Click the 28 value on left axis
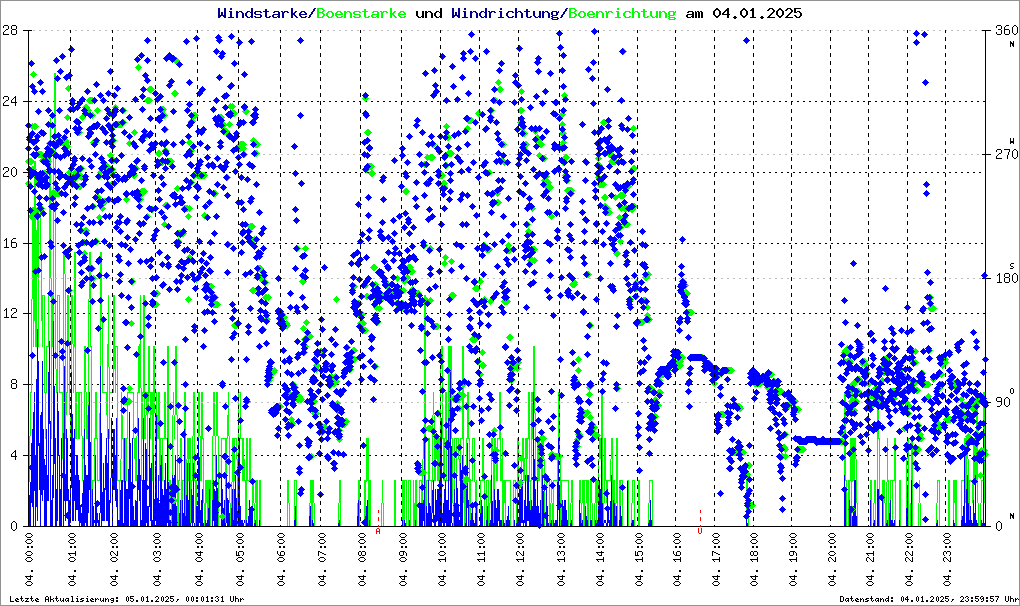Image resolution: width=1020 pixels, height=606 pixels. coord(10,30)
